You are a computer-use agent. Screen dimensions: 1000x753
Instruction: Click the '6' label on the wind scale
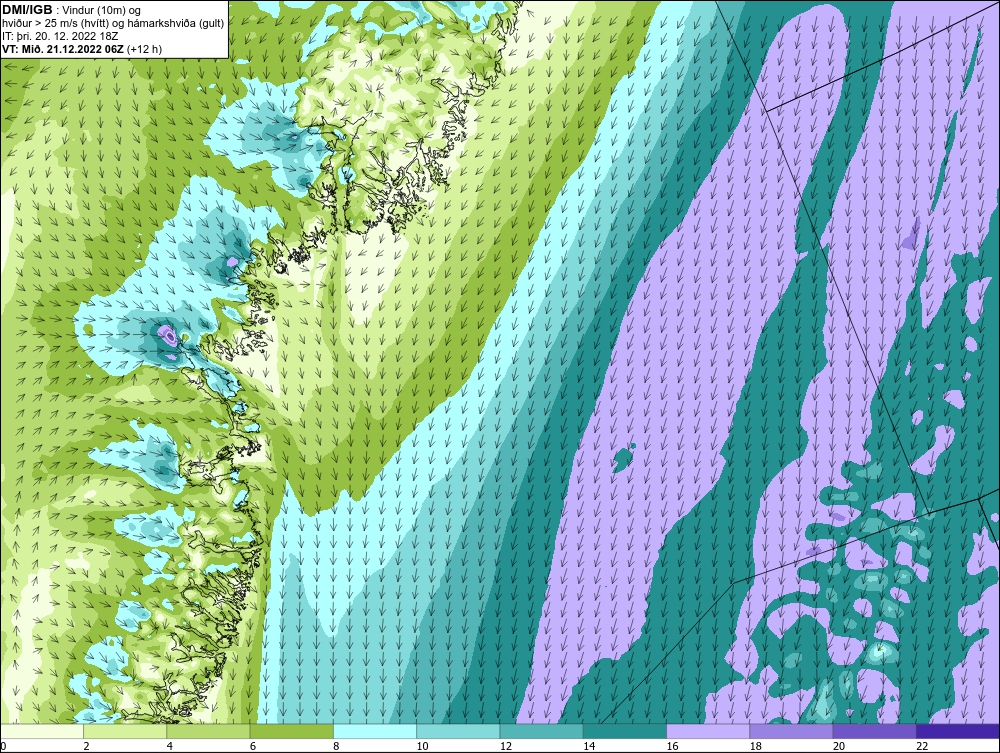coord(253,747)
